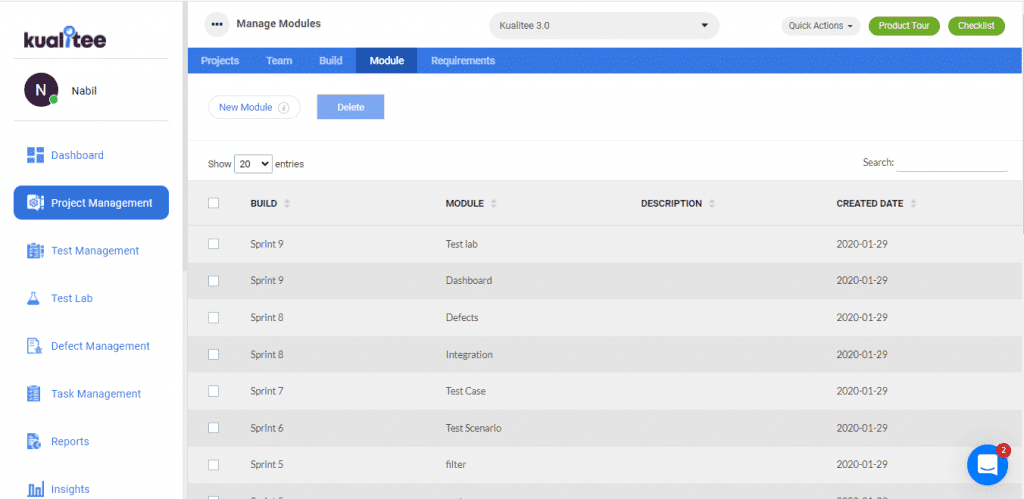The image size is (1024, 499).
Task: Click Sprint 7 build cell
Action: point(266,391)
